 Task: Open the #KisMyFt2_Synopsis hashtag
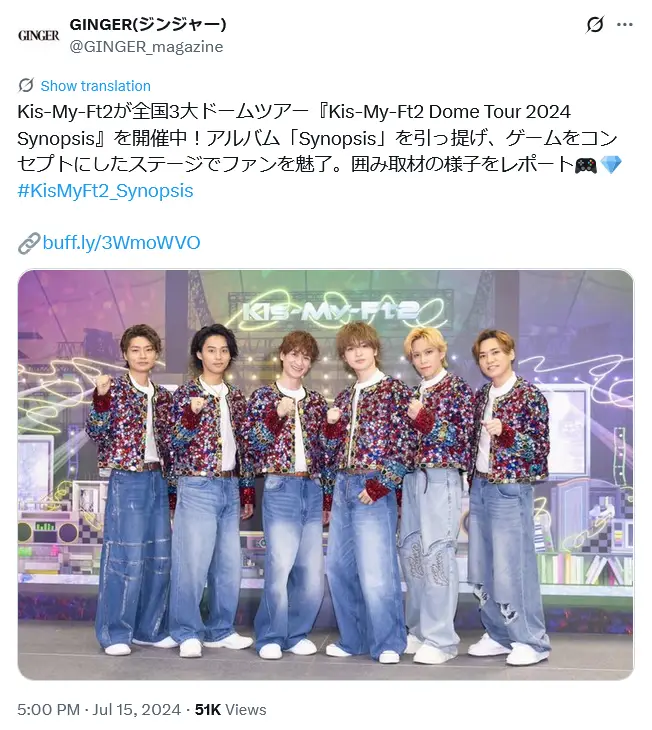coord(105,191)
